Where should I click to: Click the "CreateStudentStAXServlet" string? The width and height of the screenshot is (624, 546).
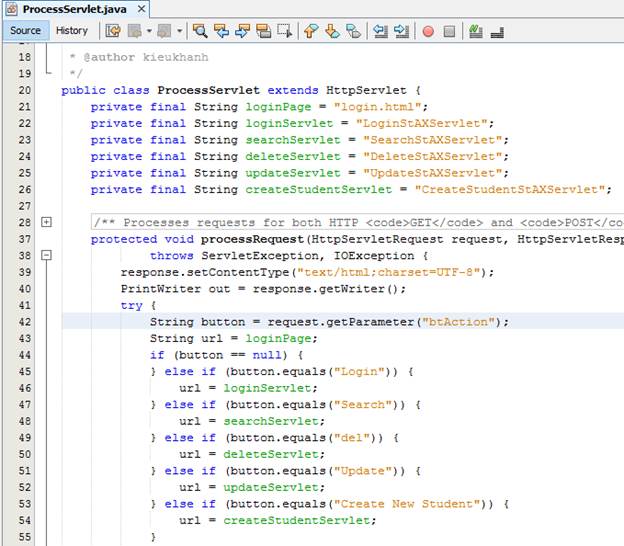(510, 189)
